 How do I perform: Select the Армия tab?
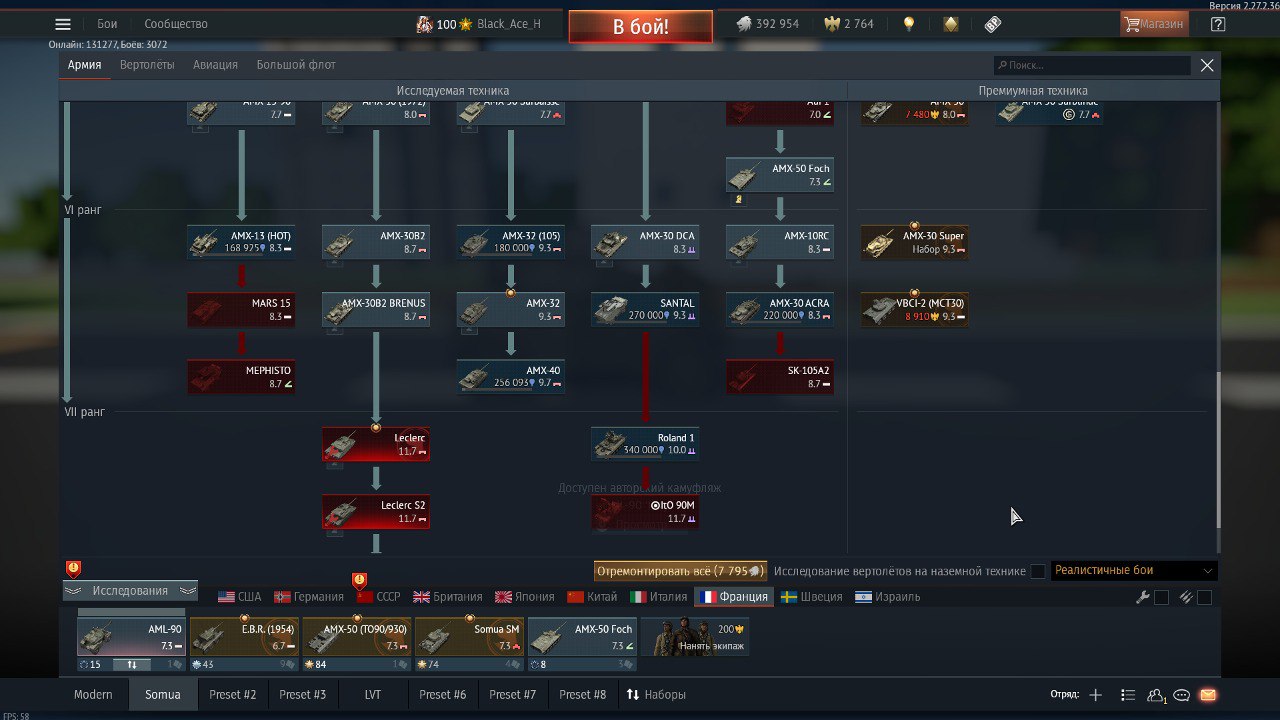click(x=84, y=65)
